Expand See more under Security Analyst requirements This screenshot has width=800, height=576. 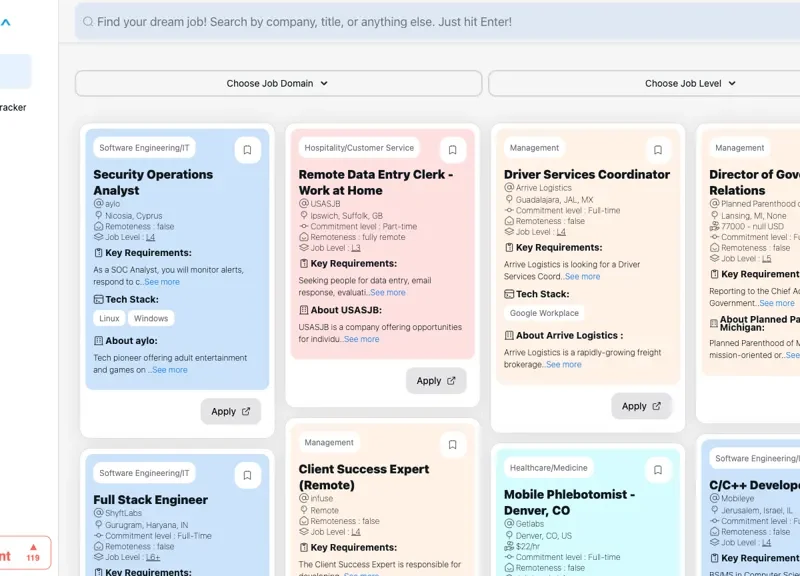coord(162,282)
